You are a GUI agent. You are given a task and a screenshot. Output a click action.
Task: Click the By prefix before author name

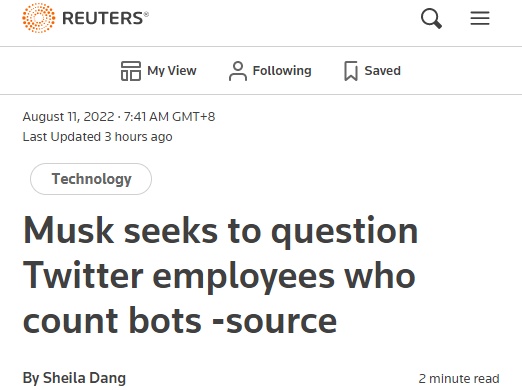[31, 378]
